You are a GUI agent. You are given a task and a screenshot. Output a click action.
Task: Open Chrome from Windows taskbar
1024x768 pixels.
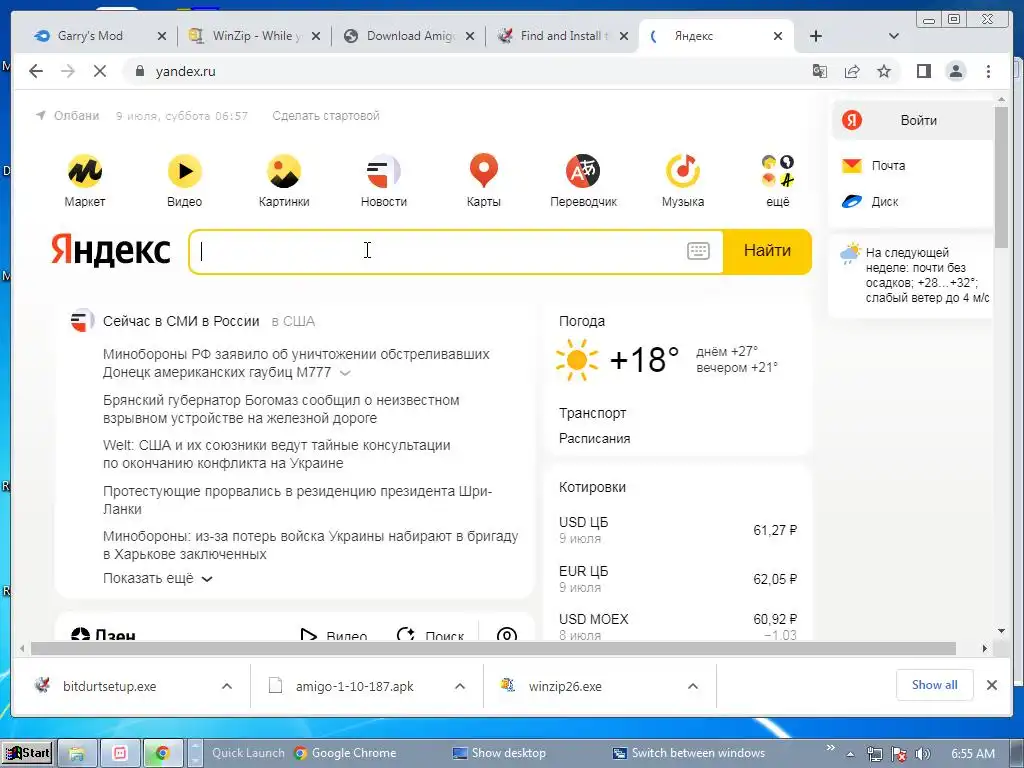coord(162,753)
